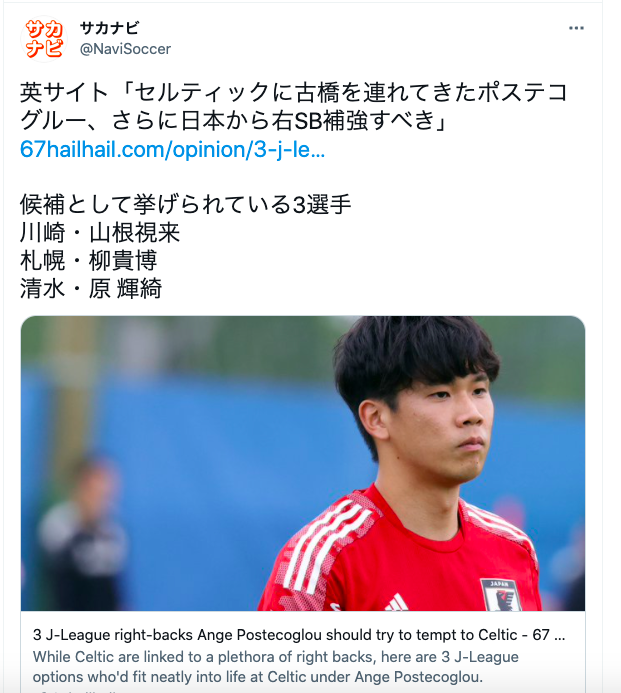The width and height of the screenshot is (621, 693).
Task: Open the player photo card thumbnail
Action: tap(303, 463)
